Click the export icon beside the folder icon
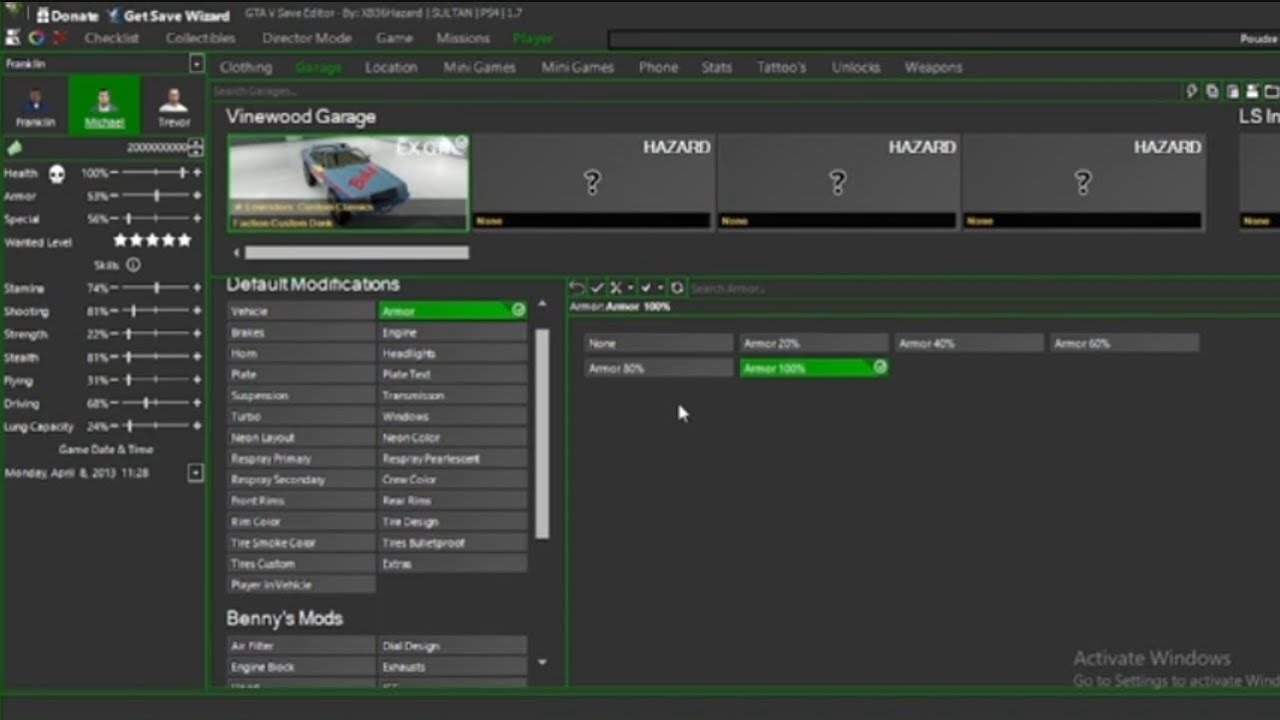This screenshot has height=720, width=1280. pyautogui.click(x=1252, y=91)
